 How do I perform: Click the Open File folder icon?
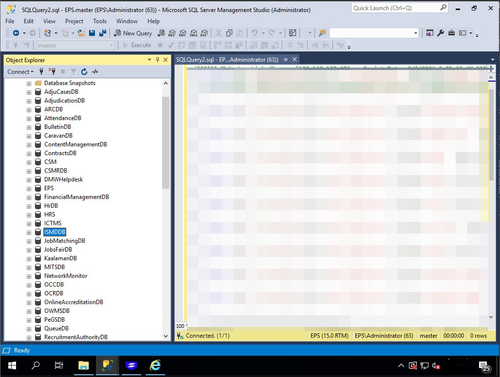click(x=81, y=33)
